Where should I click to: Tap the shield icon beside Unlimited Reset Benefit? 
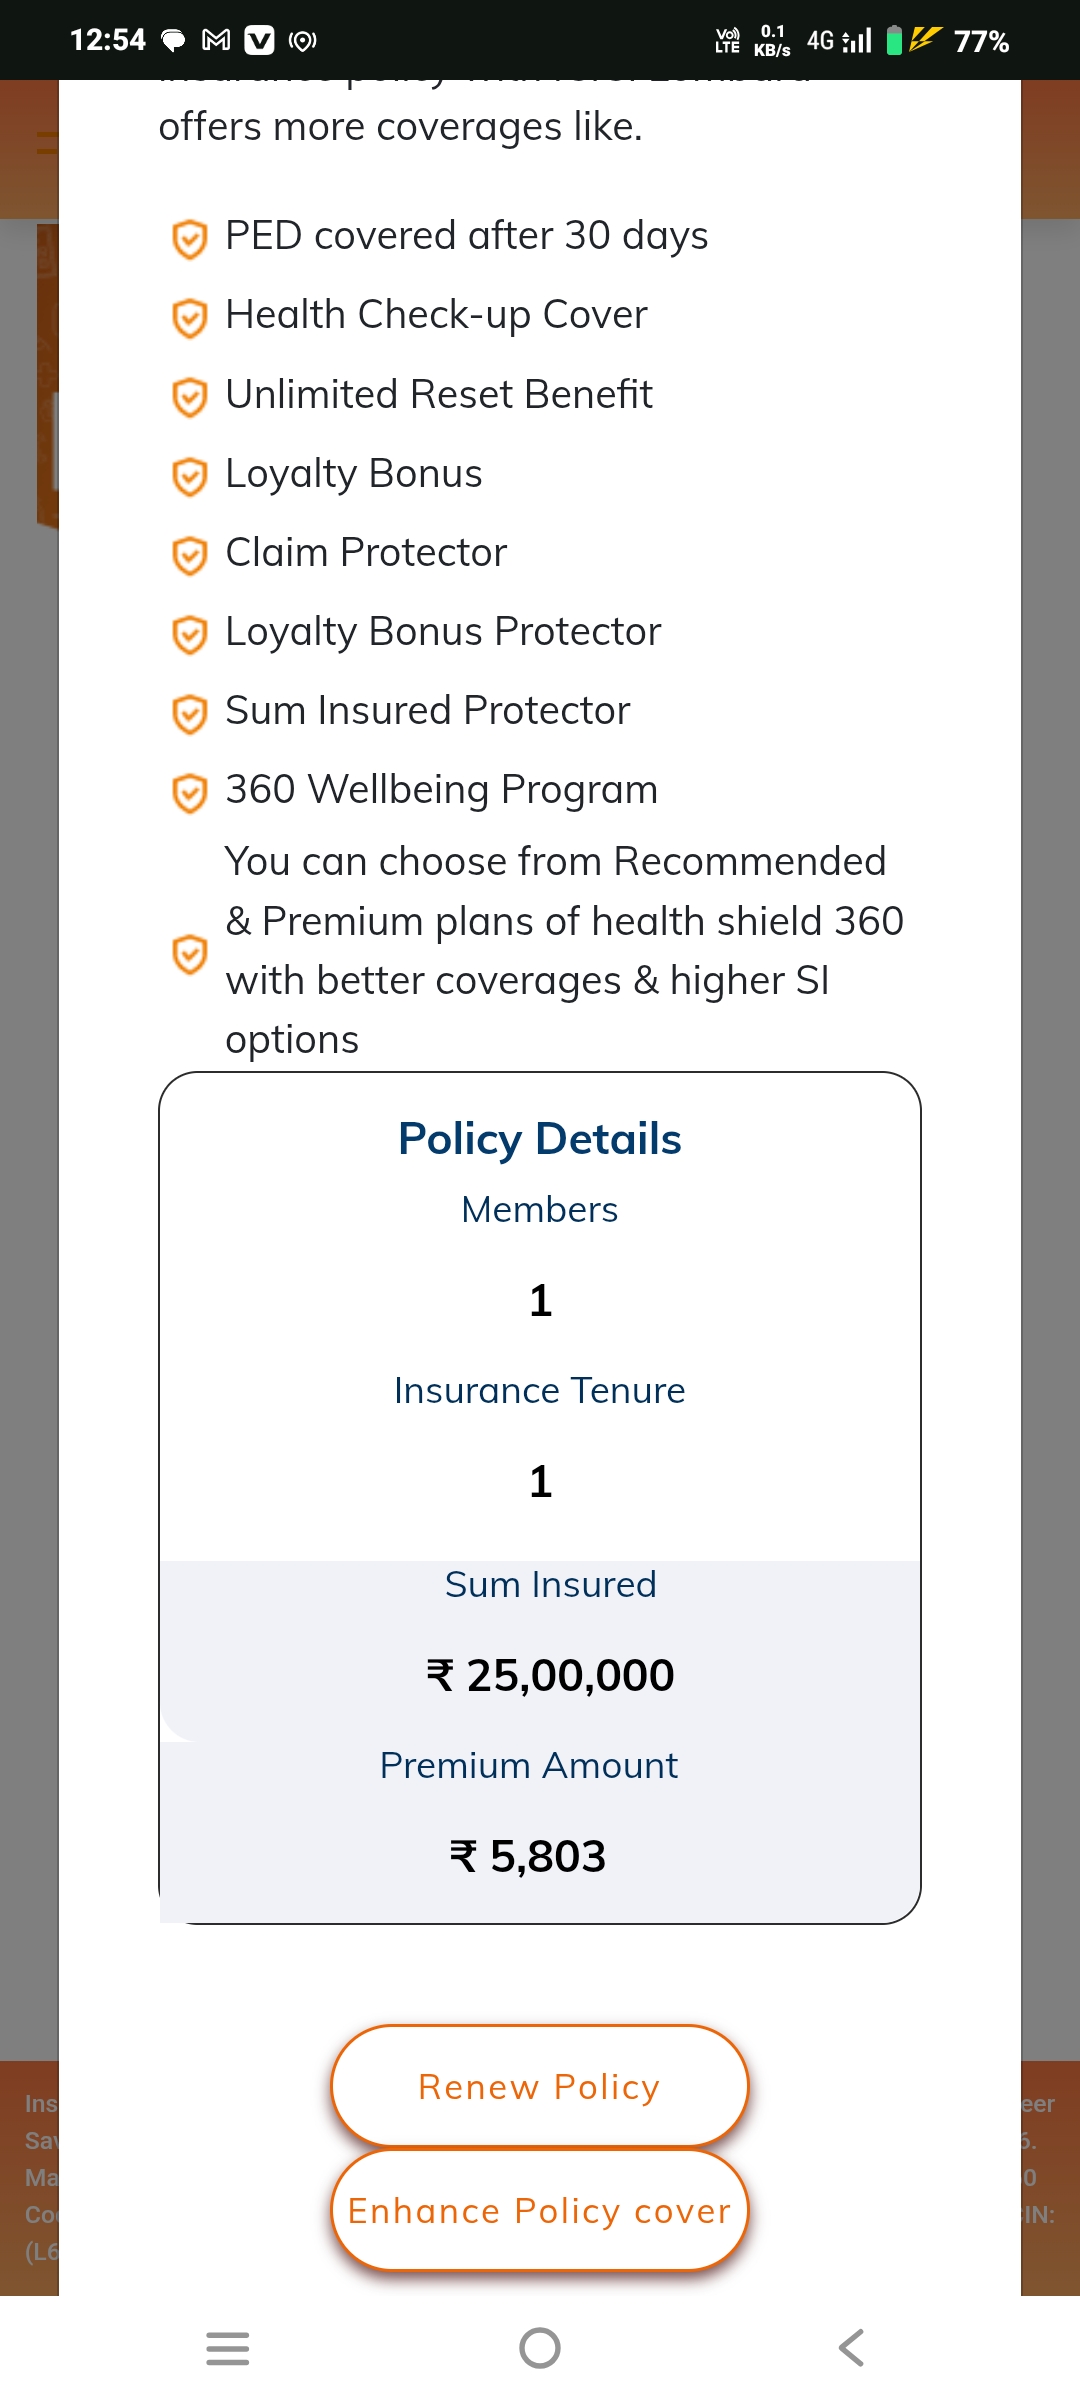[189, 397]
